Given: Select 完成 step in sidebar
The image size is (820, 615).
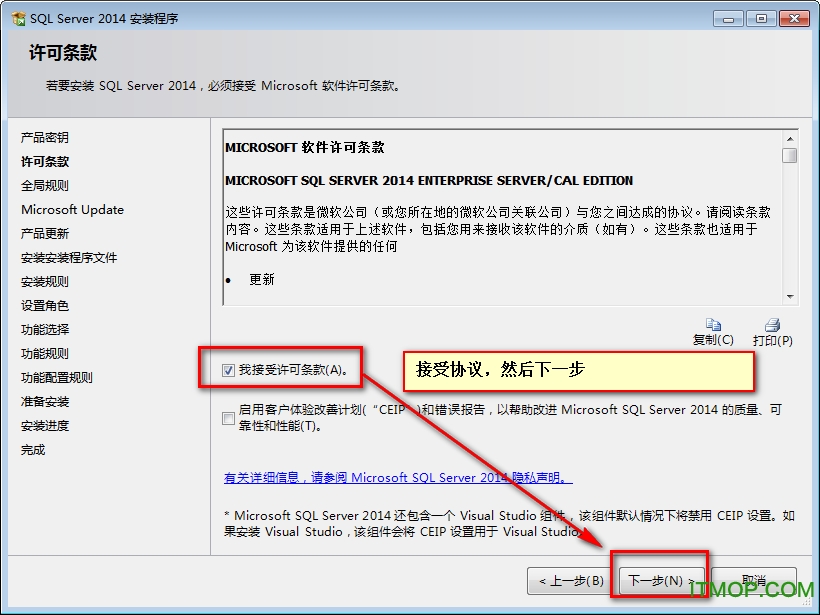Looking at the screenshot, I should click(x=33, y=450).
